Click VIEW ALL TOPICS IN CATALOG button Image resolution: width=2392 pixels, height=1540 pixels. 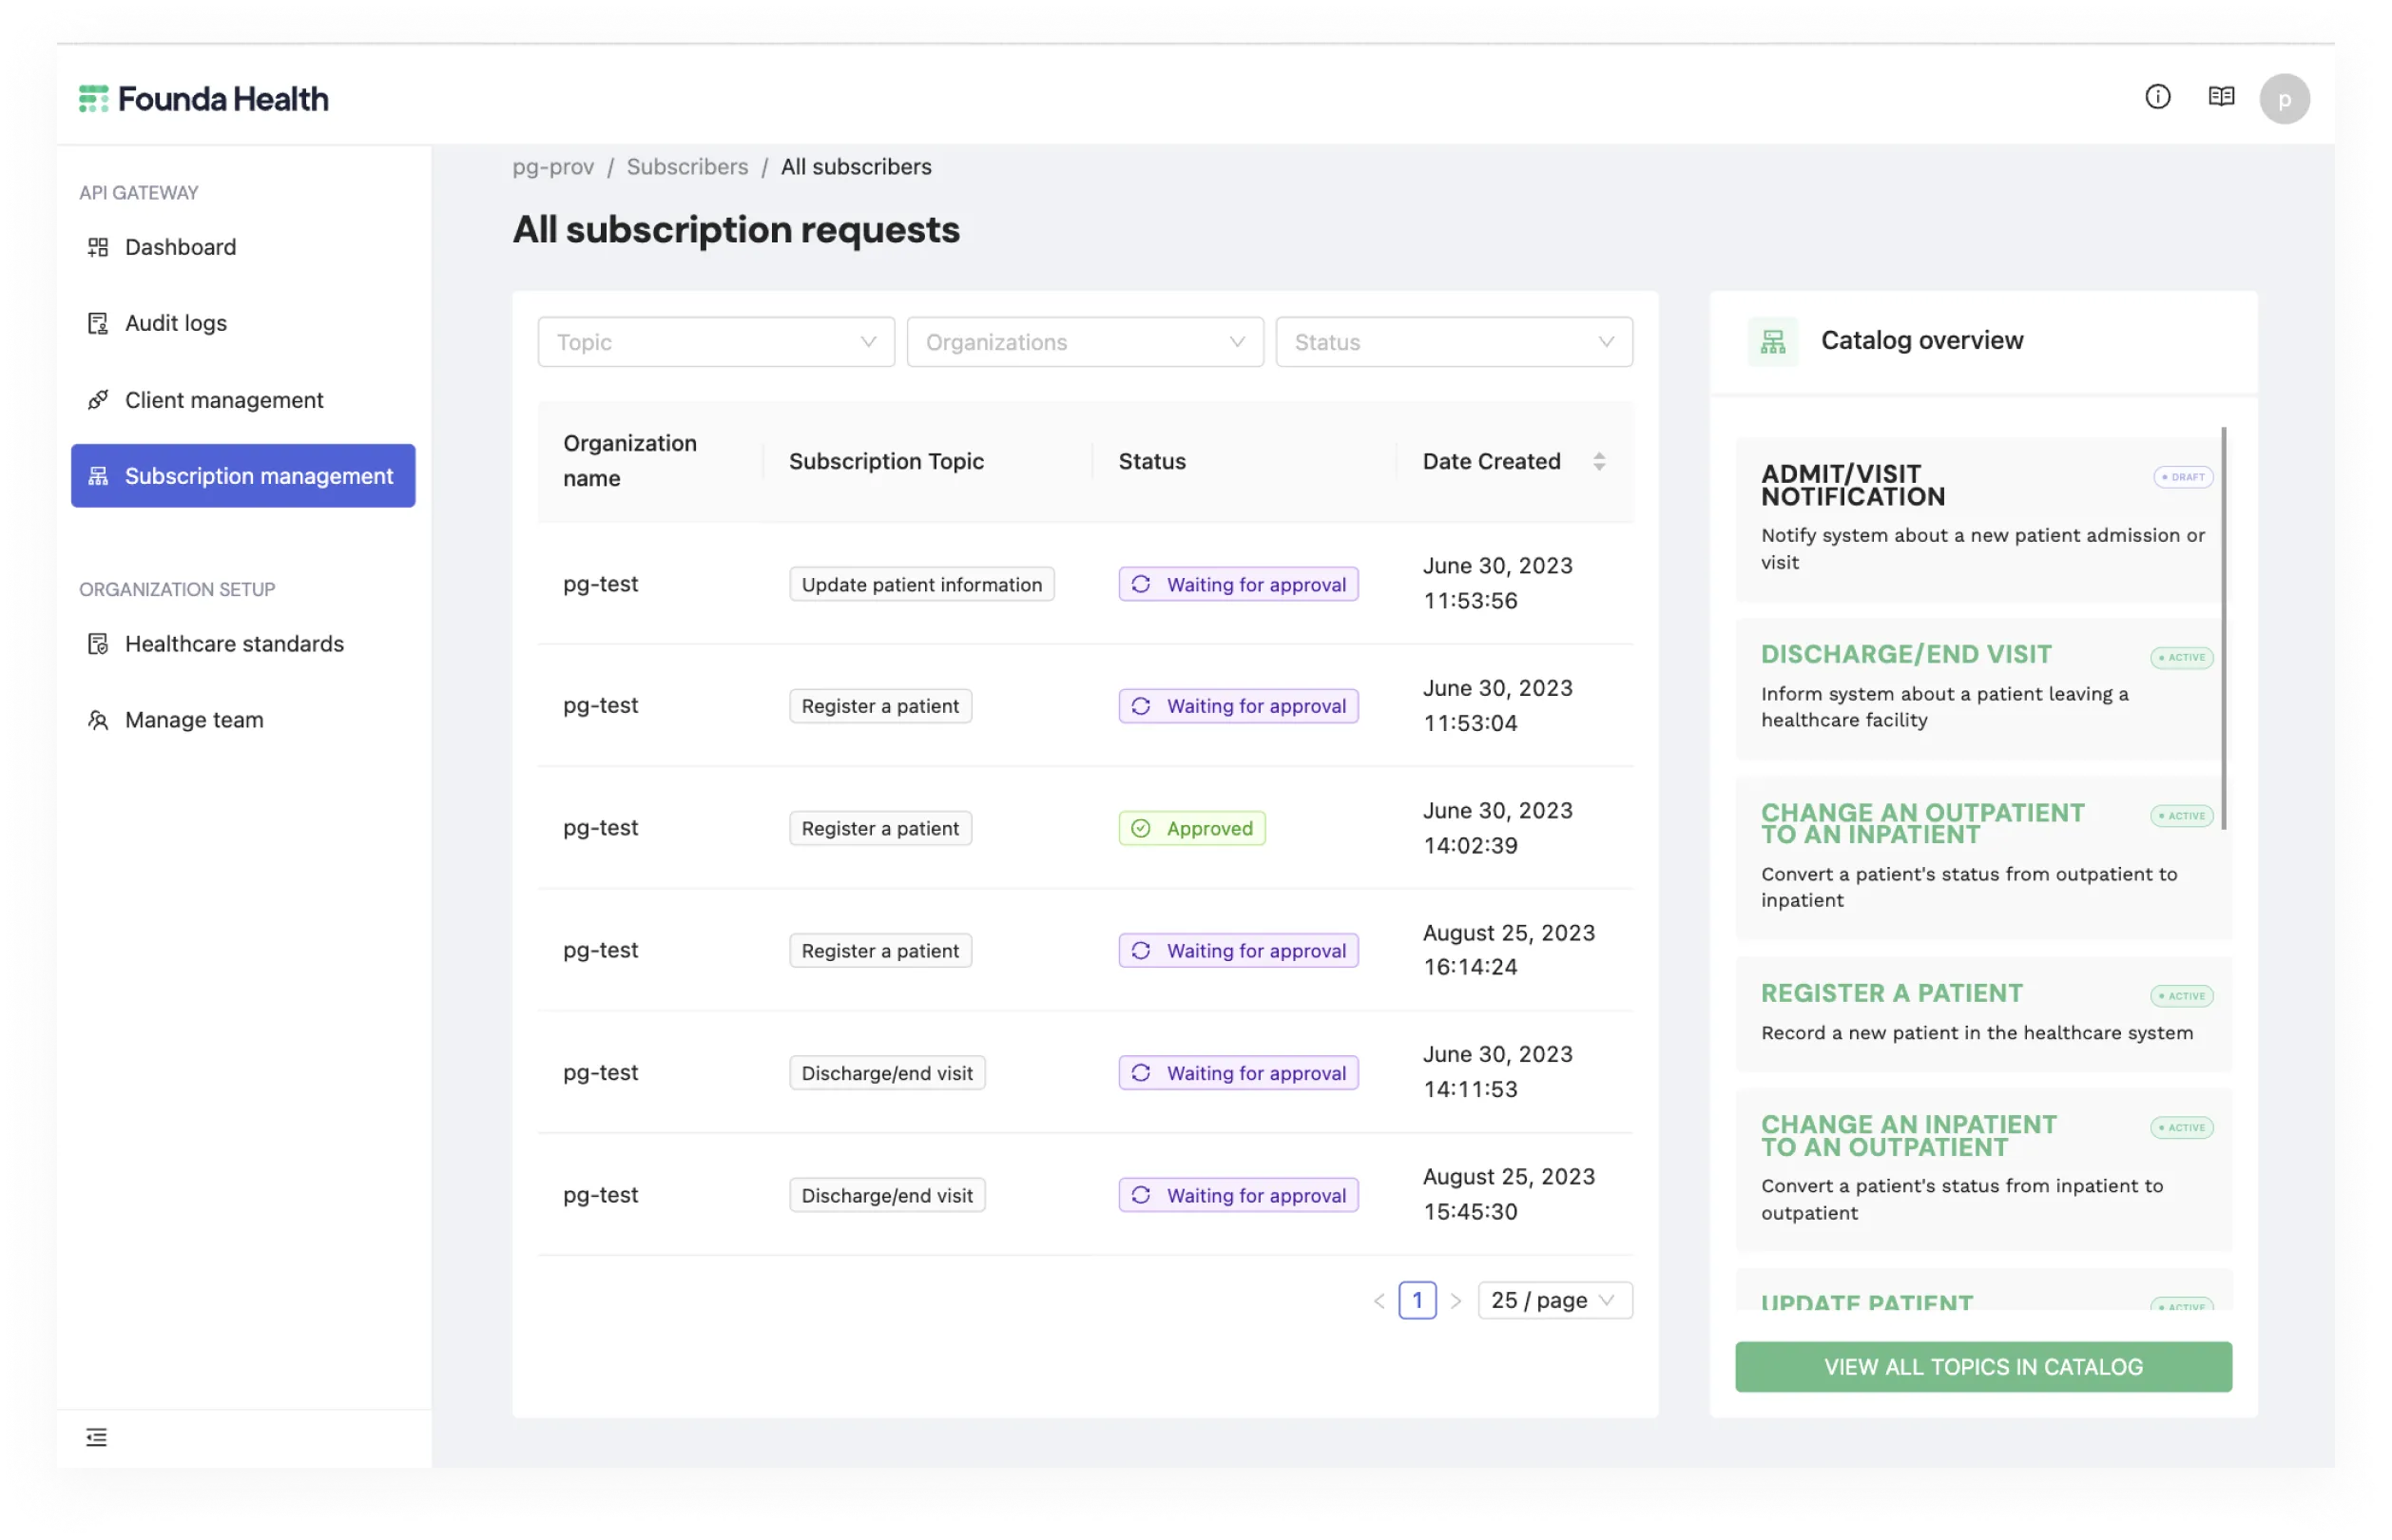(x=1983, y=1367)
